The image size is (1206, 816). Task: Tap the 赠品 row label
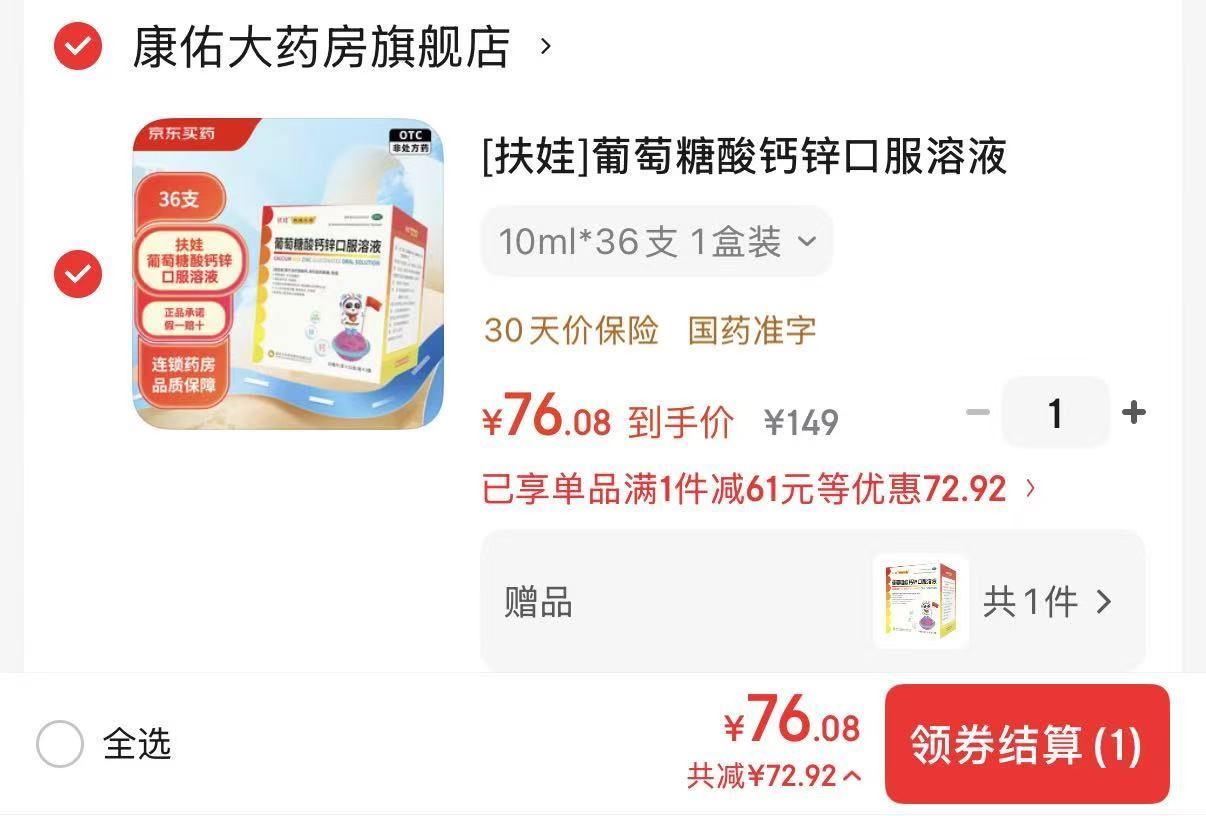pos(538,603)
